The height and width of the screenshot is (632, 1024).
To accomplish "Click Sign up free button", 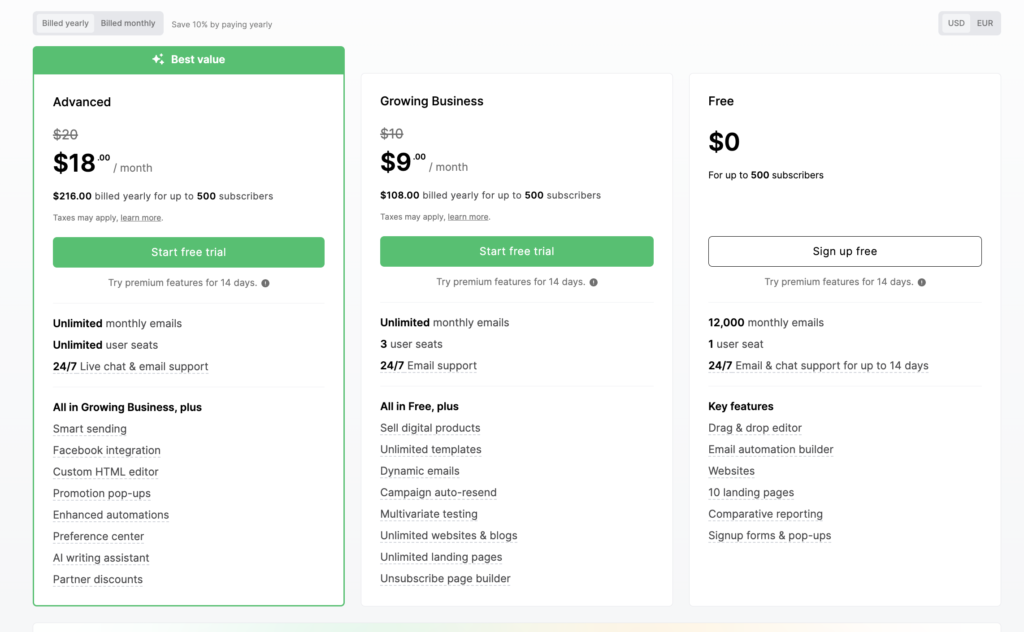I will click(x=844, y=251).
